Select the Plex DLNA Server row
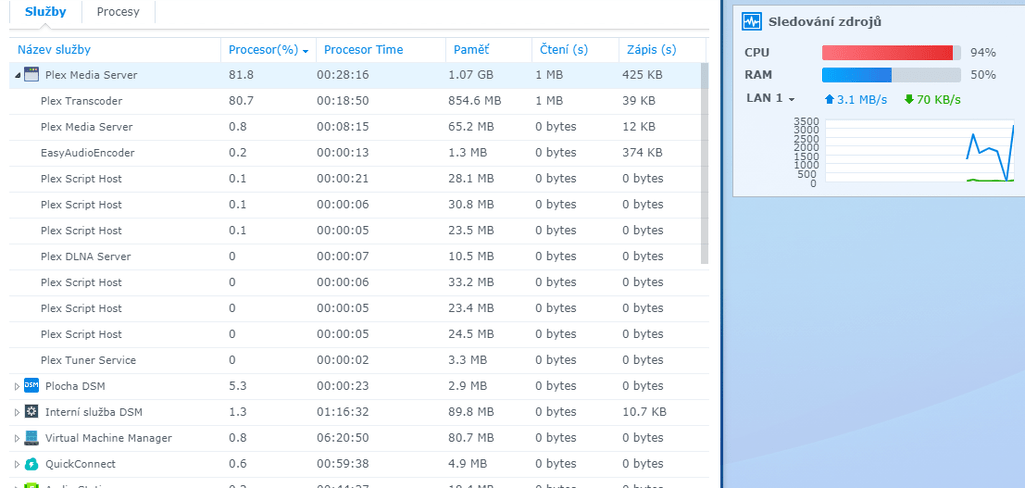 pos(358,257)
